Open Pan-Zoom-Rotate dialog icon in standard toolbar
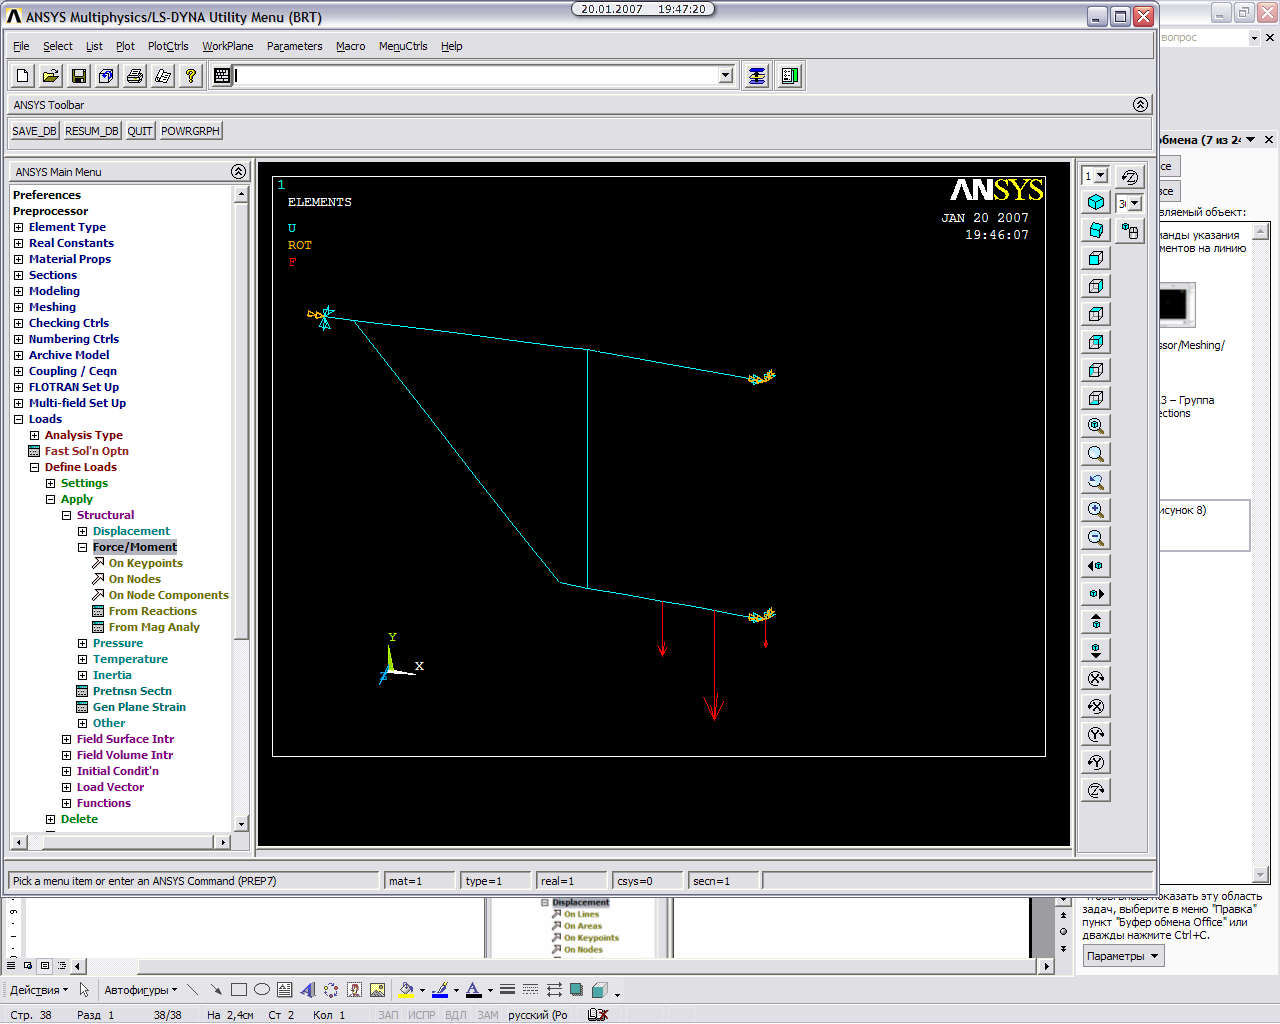This screenshot has width=1280, height=1024. (107, 76)
